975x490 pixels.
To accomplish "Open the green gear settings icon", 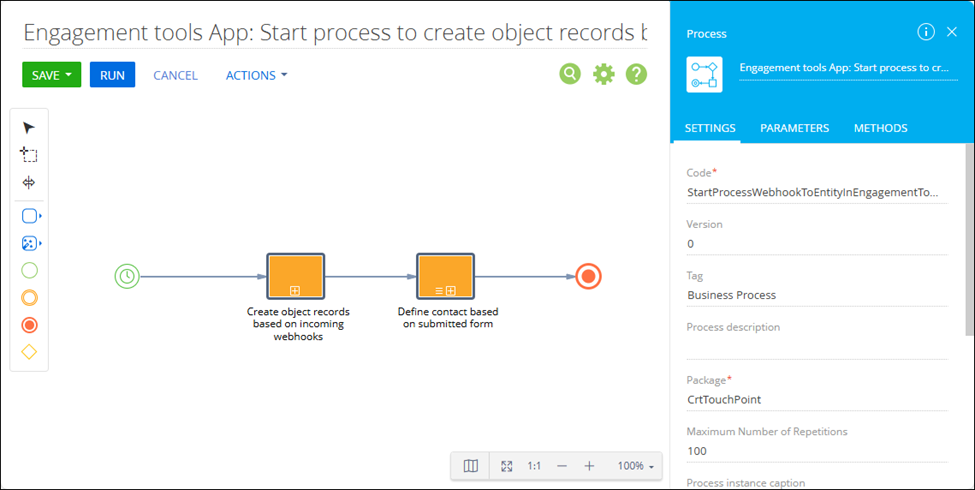I will click(603, 74).
